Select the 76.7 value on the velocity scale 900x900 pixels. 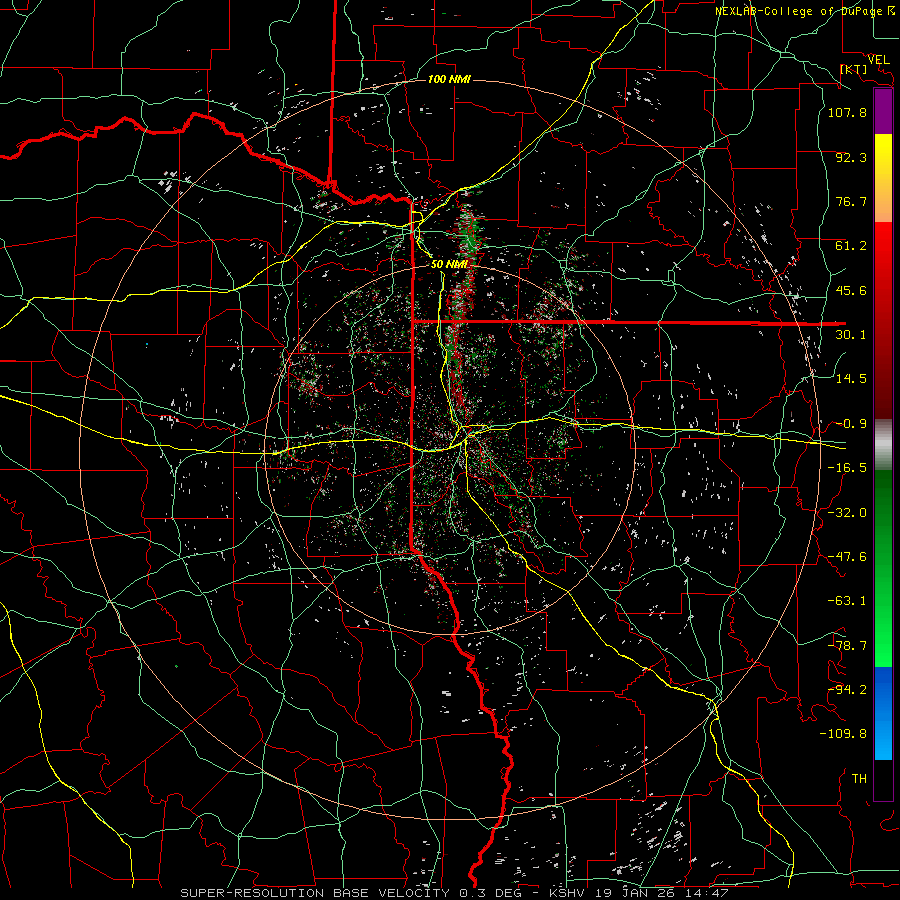[x=851, y=201]
